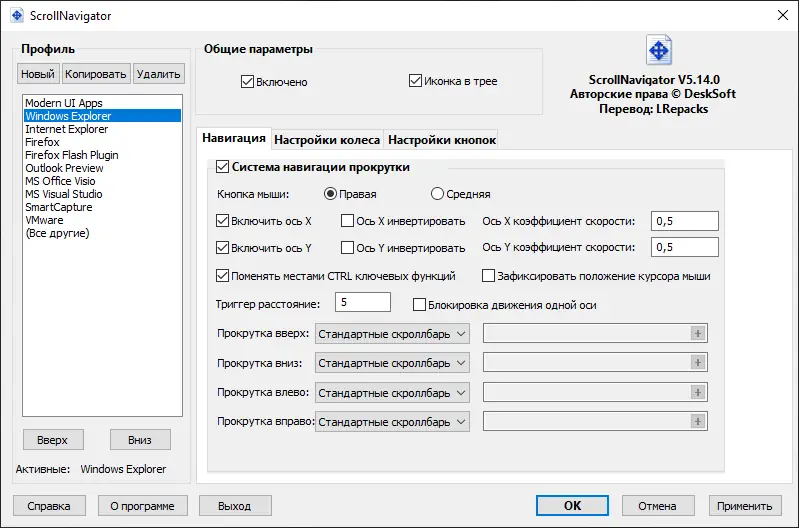Click the Отмена button
The image size is (799, 528).
pyautogui.click(x=658, y=506)
